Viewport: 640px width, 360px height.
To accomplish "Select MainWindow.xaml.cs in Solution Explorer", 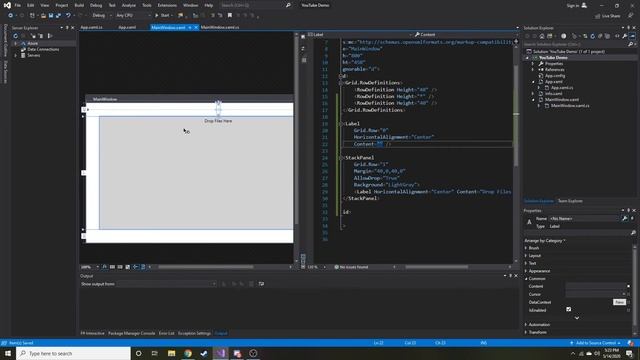I will click(x=570, y=106).
